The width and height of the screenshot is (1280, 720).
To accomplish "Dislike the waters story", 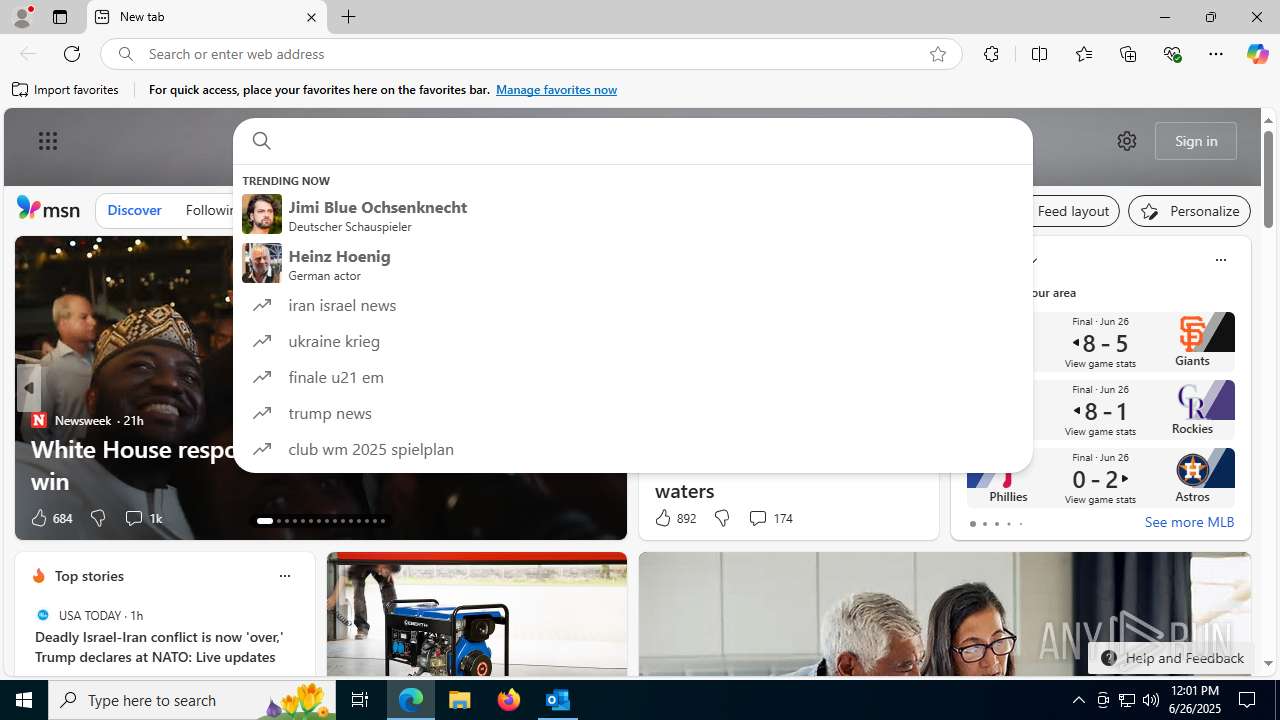I will (x=721, y=518).
